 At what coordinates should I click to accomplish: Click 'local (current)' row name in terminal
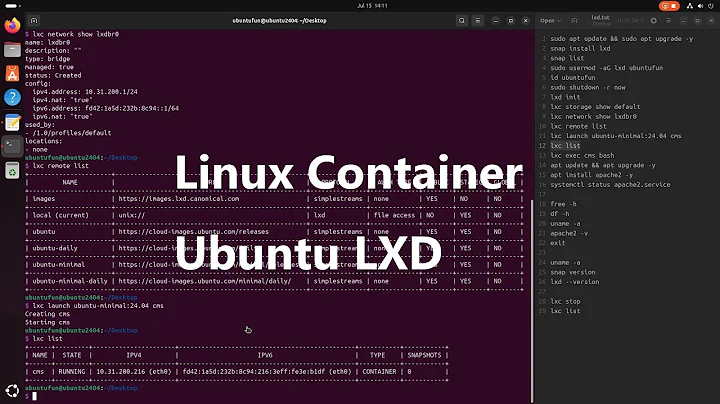click(x=60, y=215)
